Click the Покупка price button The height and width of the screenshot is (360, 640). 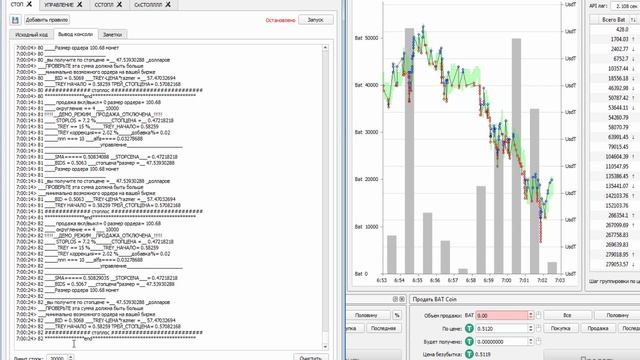[560, 328]
